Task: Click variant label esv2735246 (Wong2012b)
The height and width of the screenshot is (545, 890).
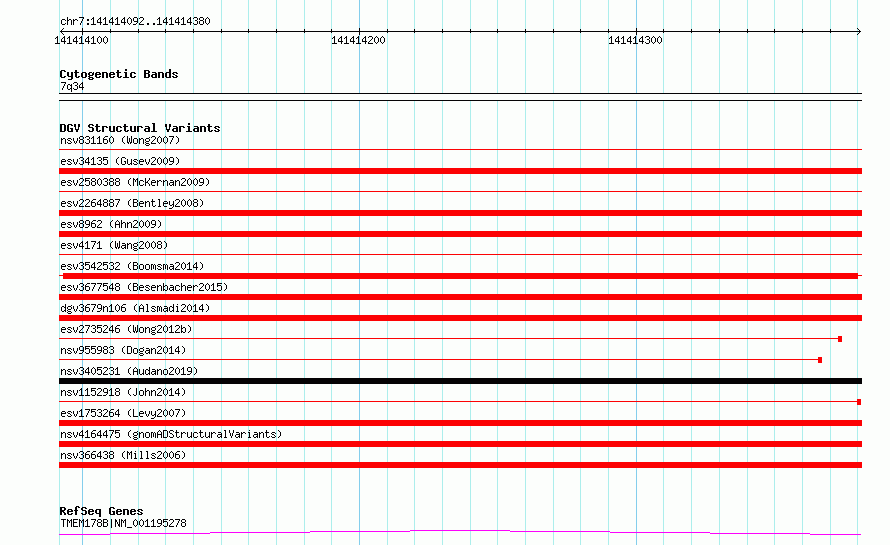Action: (x=126, y=329)
